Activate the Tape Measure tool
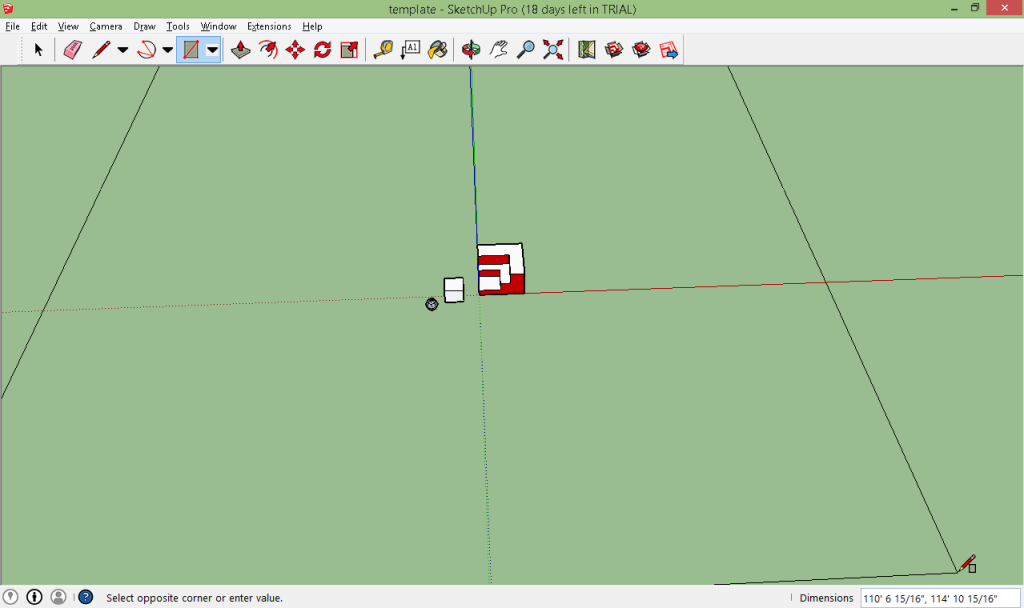Viewport: 1024px width, 608px height. point(383,50)
